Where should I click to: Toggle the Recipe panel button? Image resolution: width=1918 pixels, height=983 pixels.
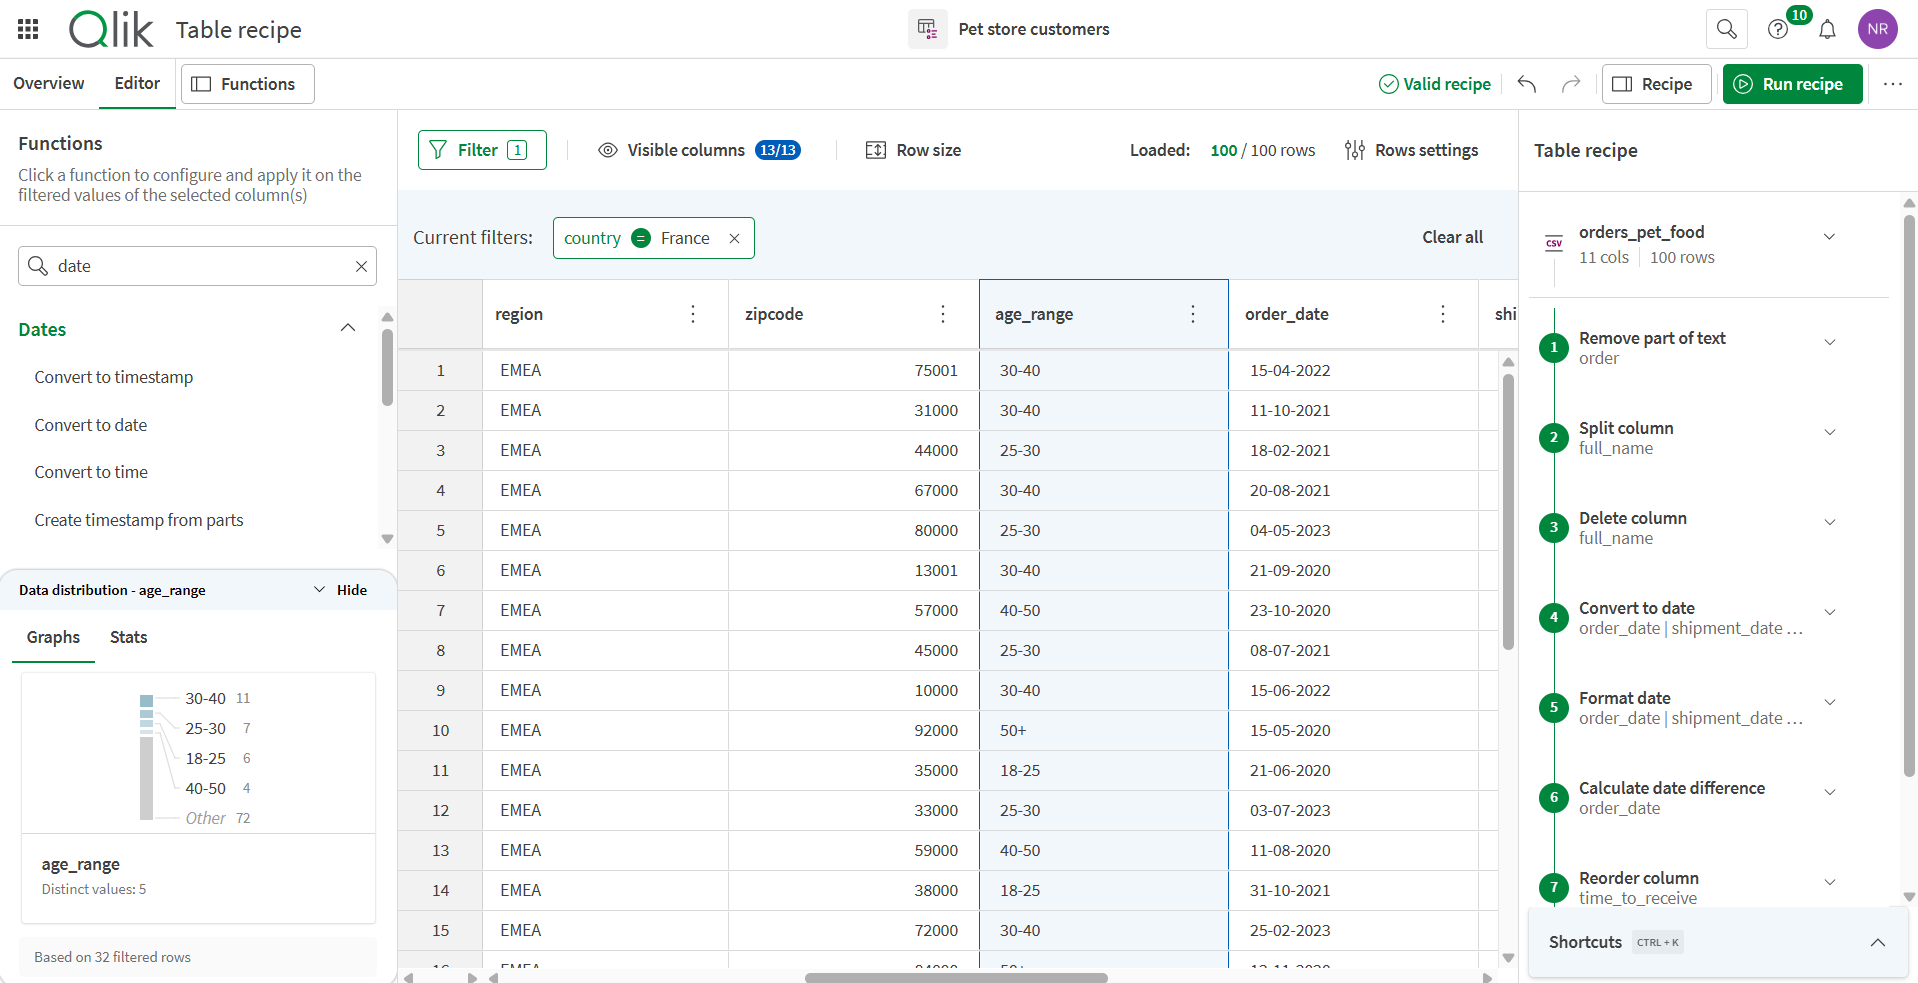click(x=1655, y=84)
